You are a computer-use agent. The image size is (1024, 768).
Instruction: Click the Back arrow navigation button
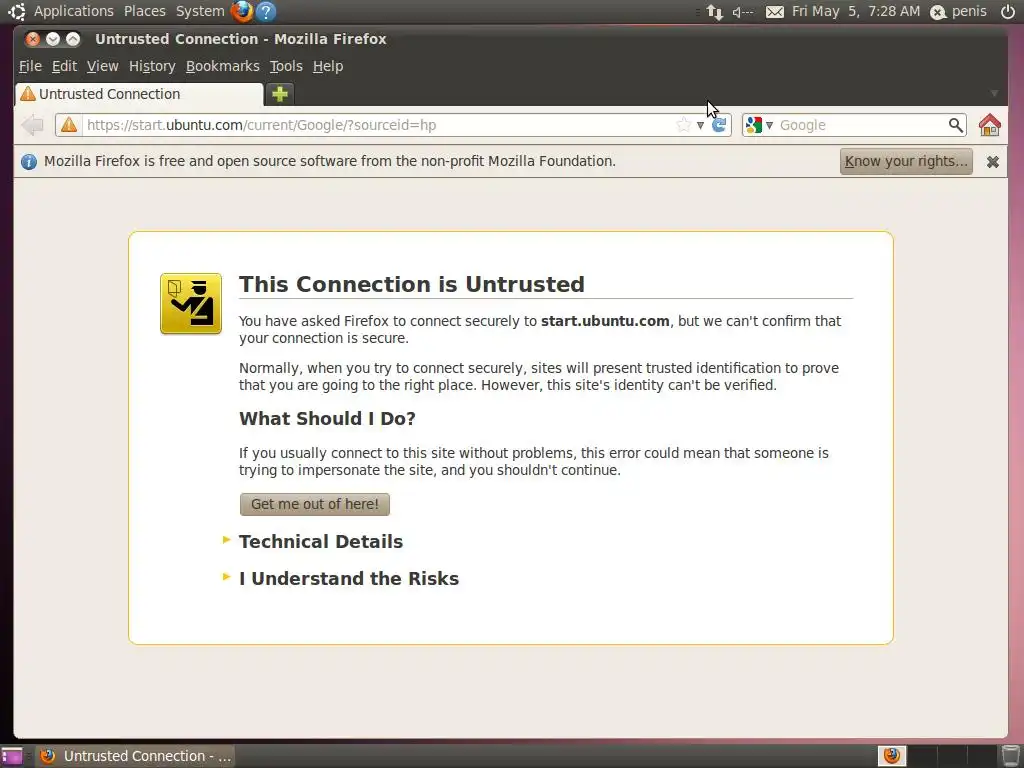click(x=32, y=125)
